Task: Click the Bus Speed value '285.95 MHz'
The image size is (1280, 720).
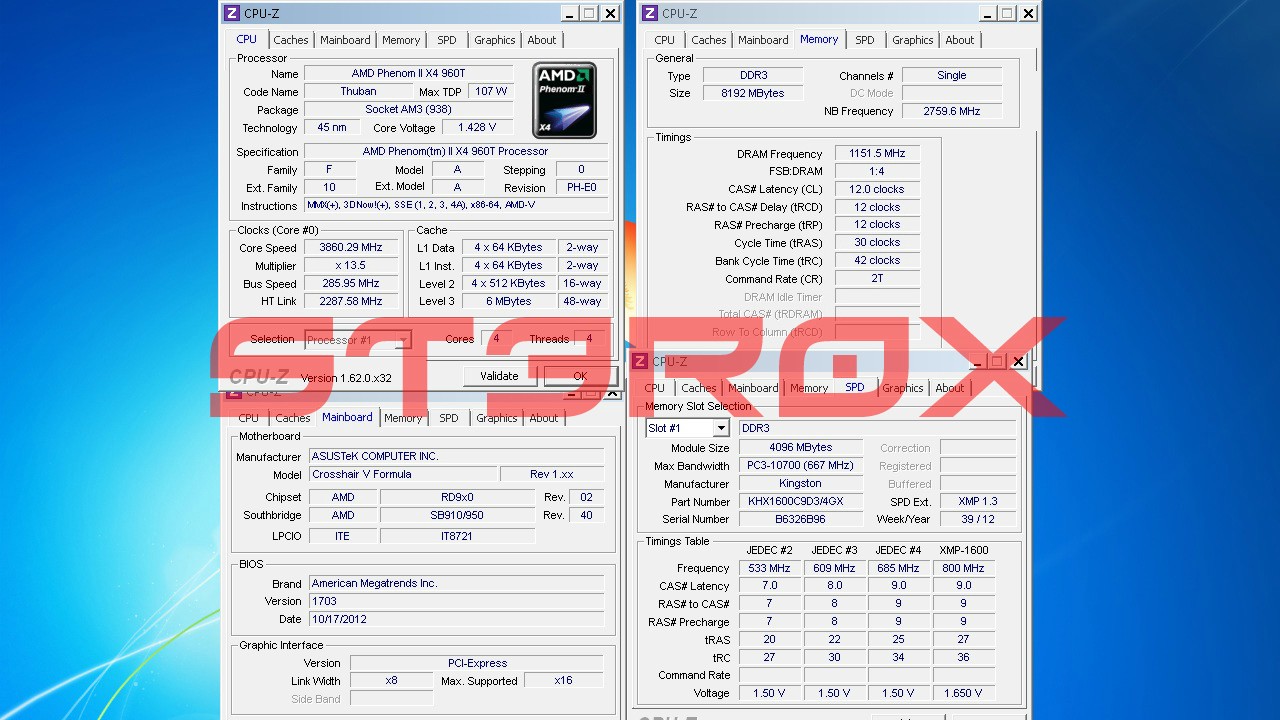Action: point(351,283)
